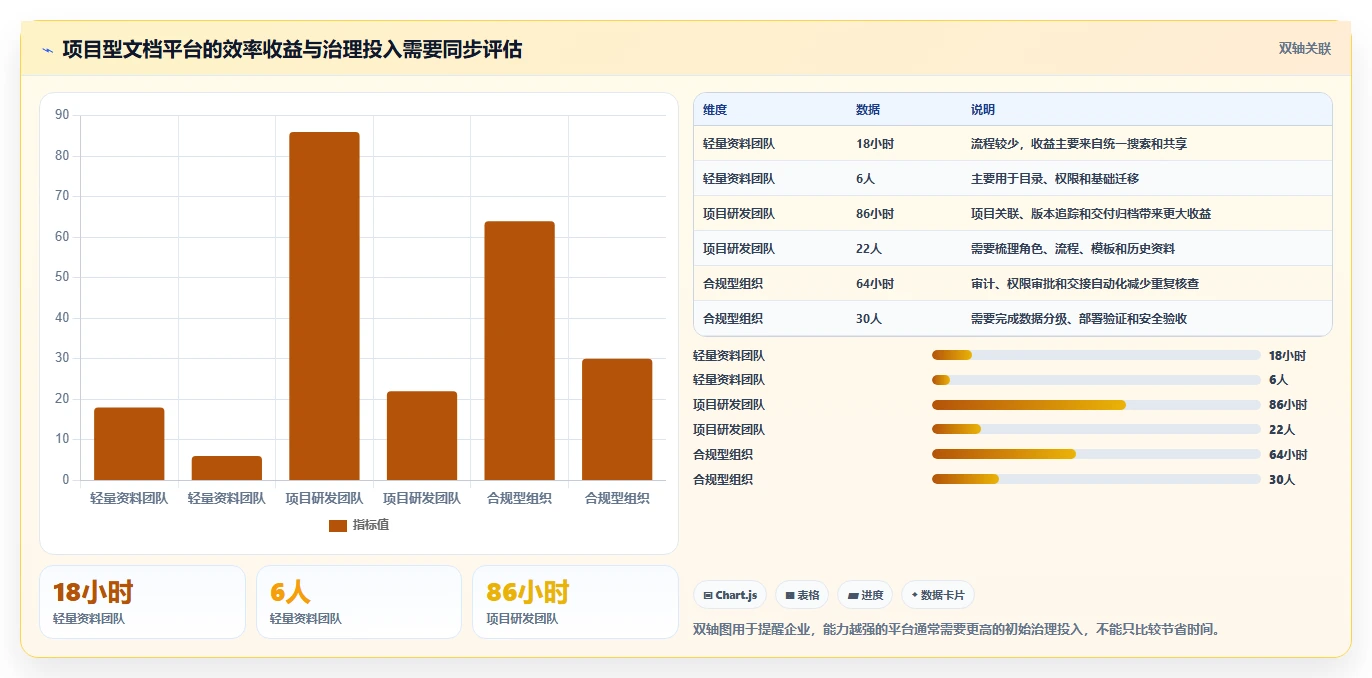This screenshot has height=678, width=1372.
Task: Select the 双轴关联 badge in the header
Action: (x=1305, y=48)
